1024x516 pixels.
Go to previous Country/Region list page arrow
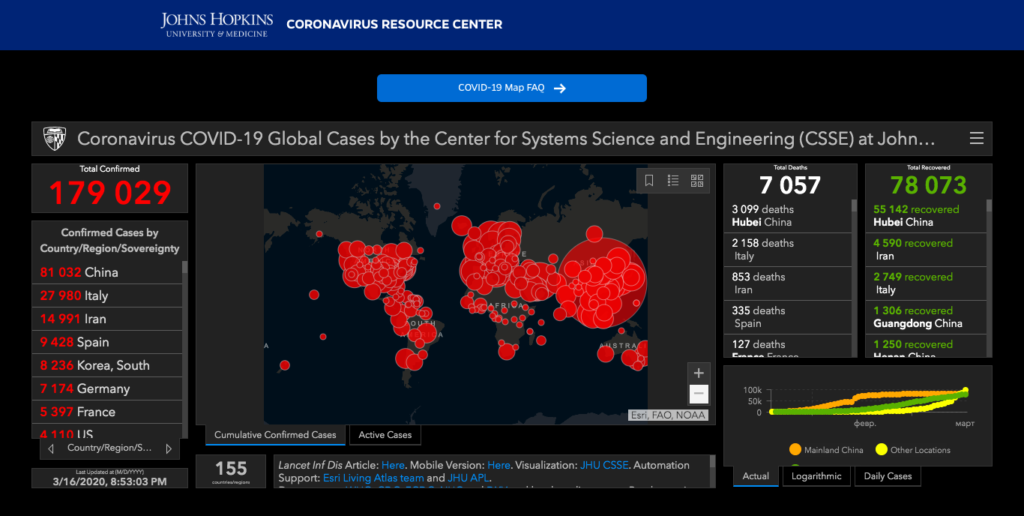point(51,449)
